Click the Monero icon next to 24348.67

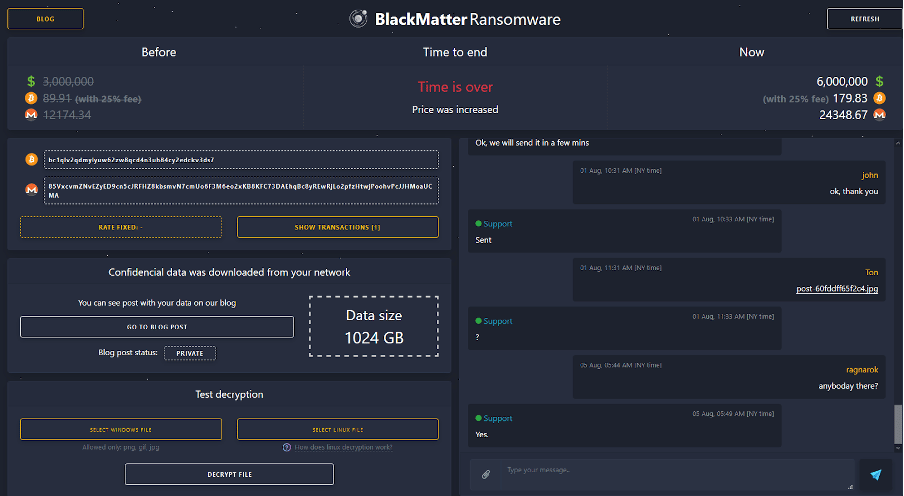click(879, 115)
